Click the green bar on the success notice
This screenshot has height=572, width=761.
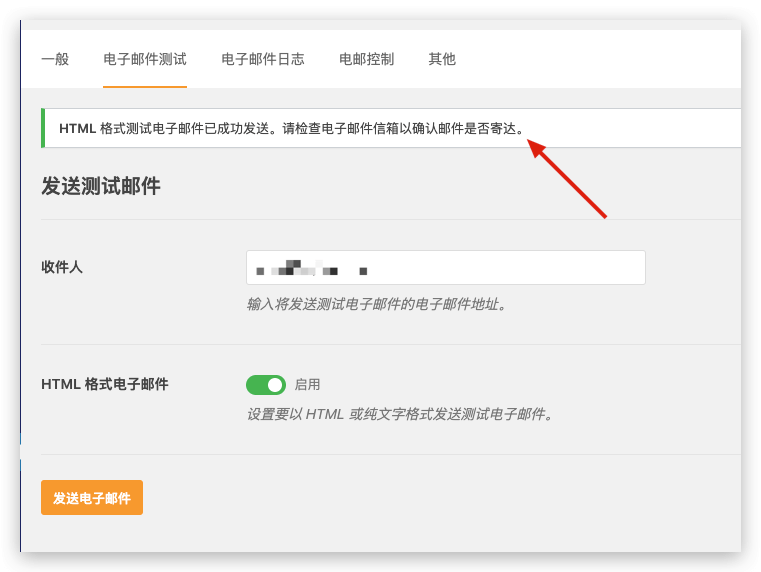click(x=43, y=128)
